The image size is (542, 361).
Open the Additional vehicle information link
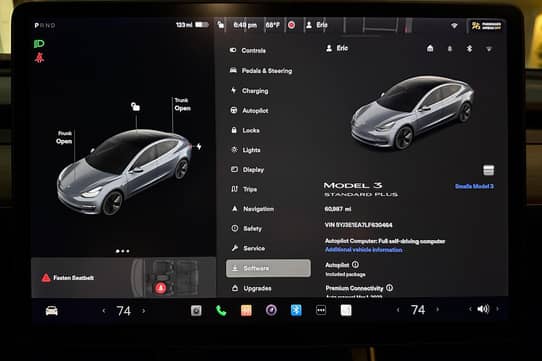tap(364, 250)
